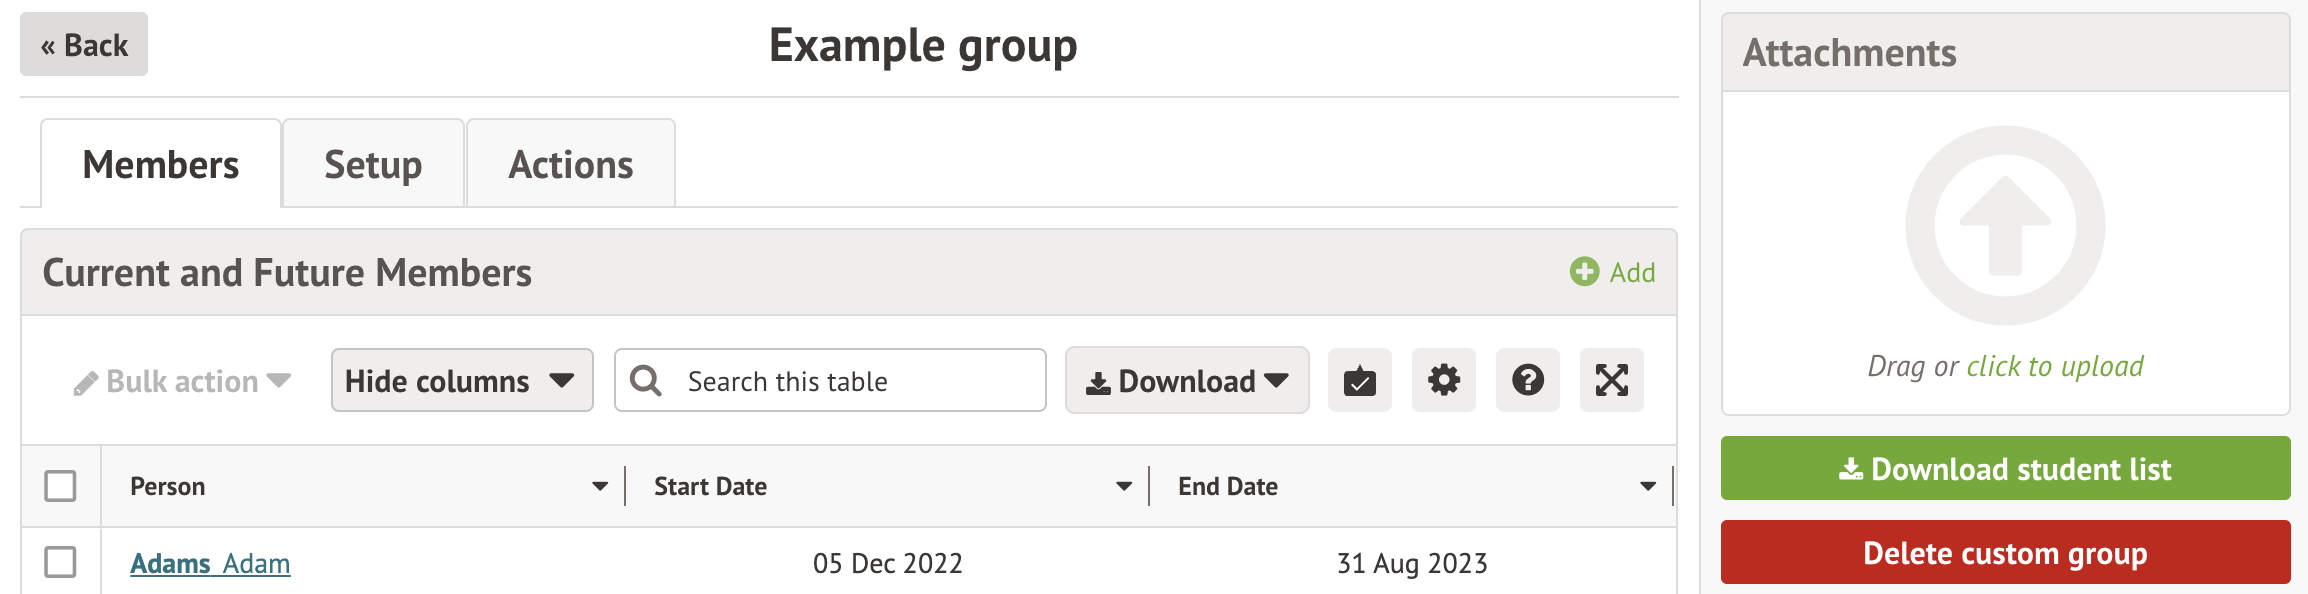This screenshot has height=594, width=2308.
Task: Switch to the Setup tab
Action: [x=373, y=165]
